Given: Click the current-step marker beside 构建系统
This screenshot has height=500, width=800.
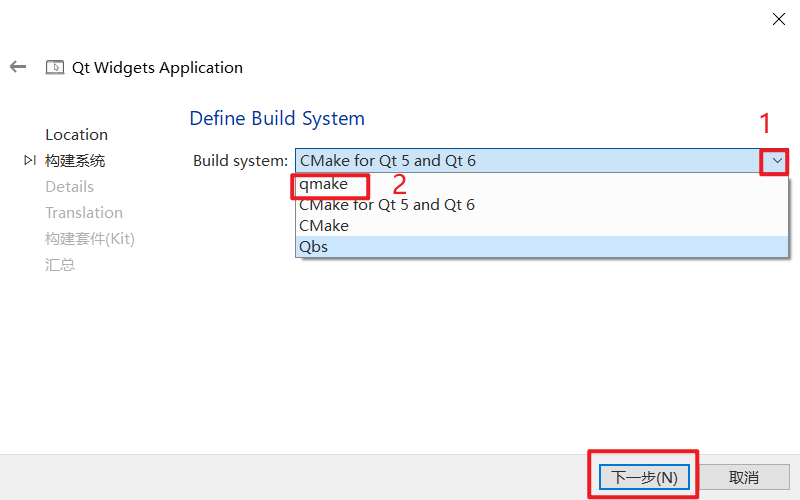Looking at the screenshot, I should pos(30,160).
